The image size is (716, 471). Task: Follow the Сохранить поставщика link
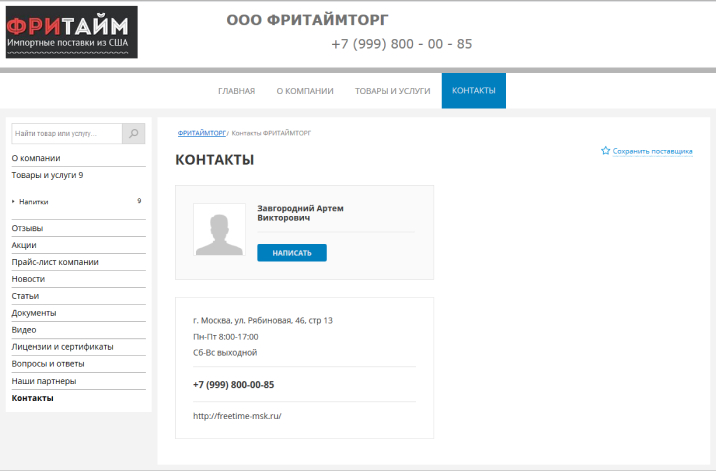coord(653,151)
